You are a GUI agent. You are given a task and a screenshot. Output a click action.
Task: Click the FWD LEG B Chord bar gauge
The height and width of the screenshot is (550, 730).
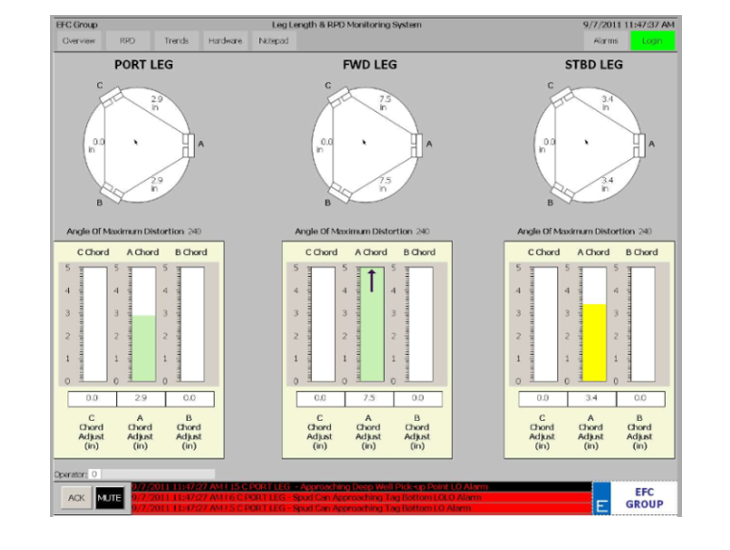click(420, 324)
